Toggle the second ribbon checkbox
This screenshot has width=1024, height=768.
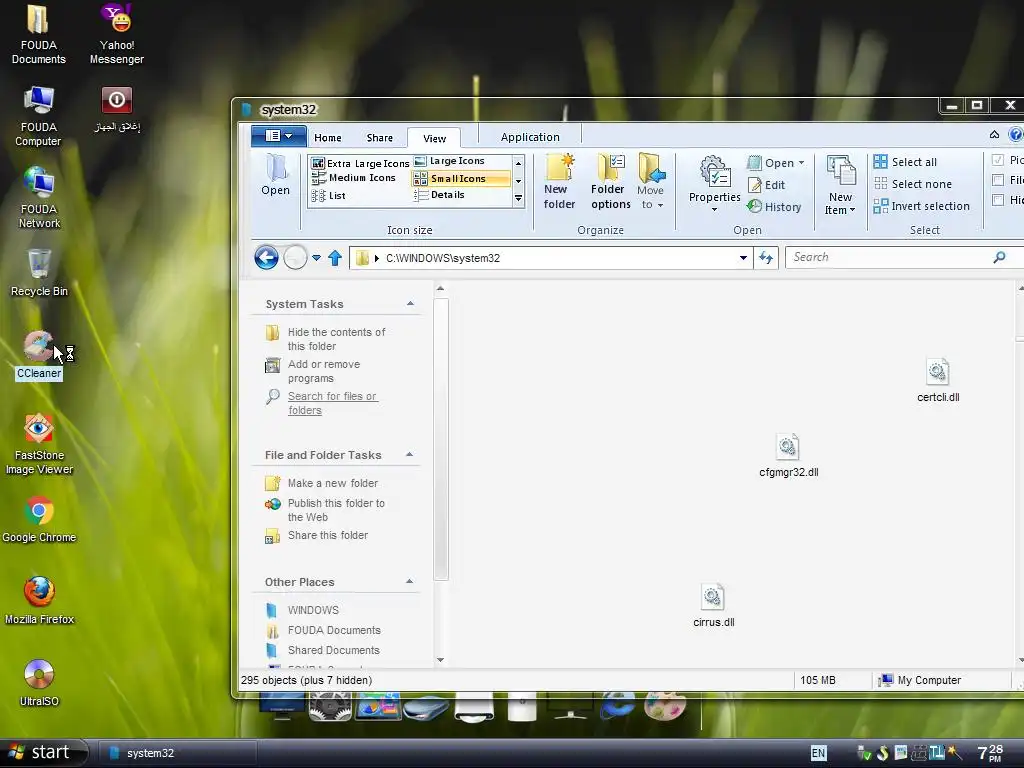pos(998,180)
